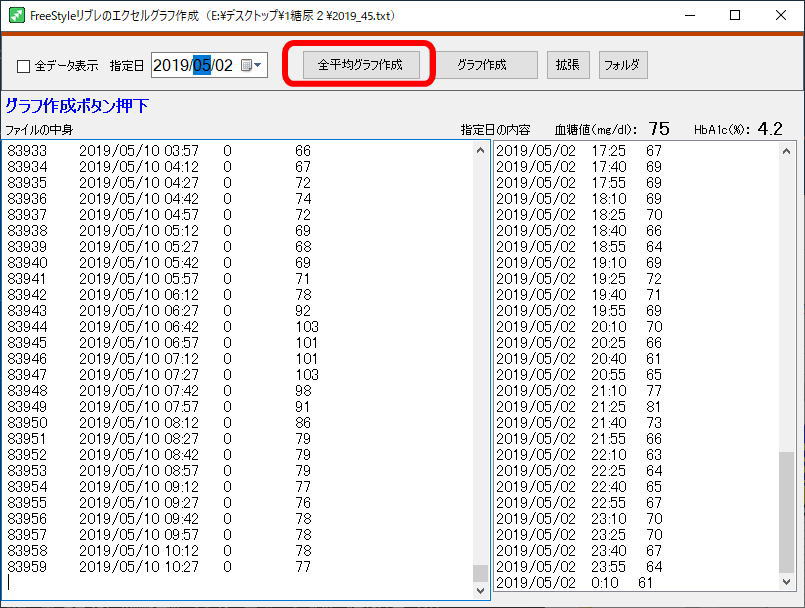Click the FreeStyle app icon in title bar
The height and width of the screenshot is (608, 805).
coord(14,15)
